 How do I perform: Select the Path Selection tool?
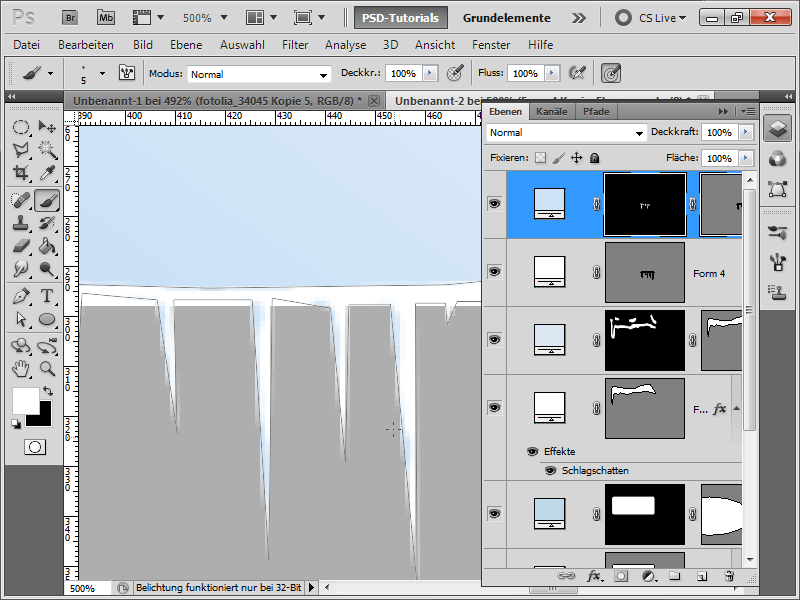coord(21,319)
